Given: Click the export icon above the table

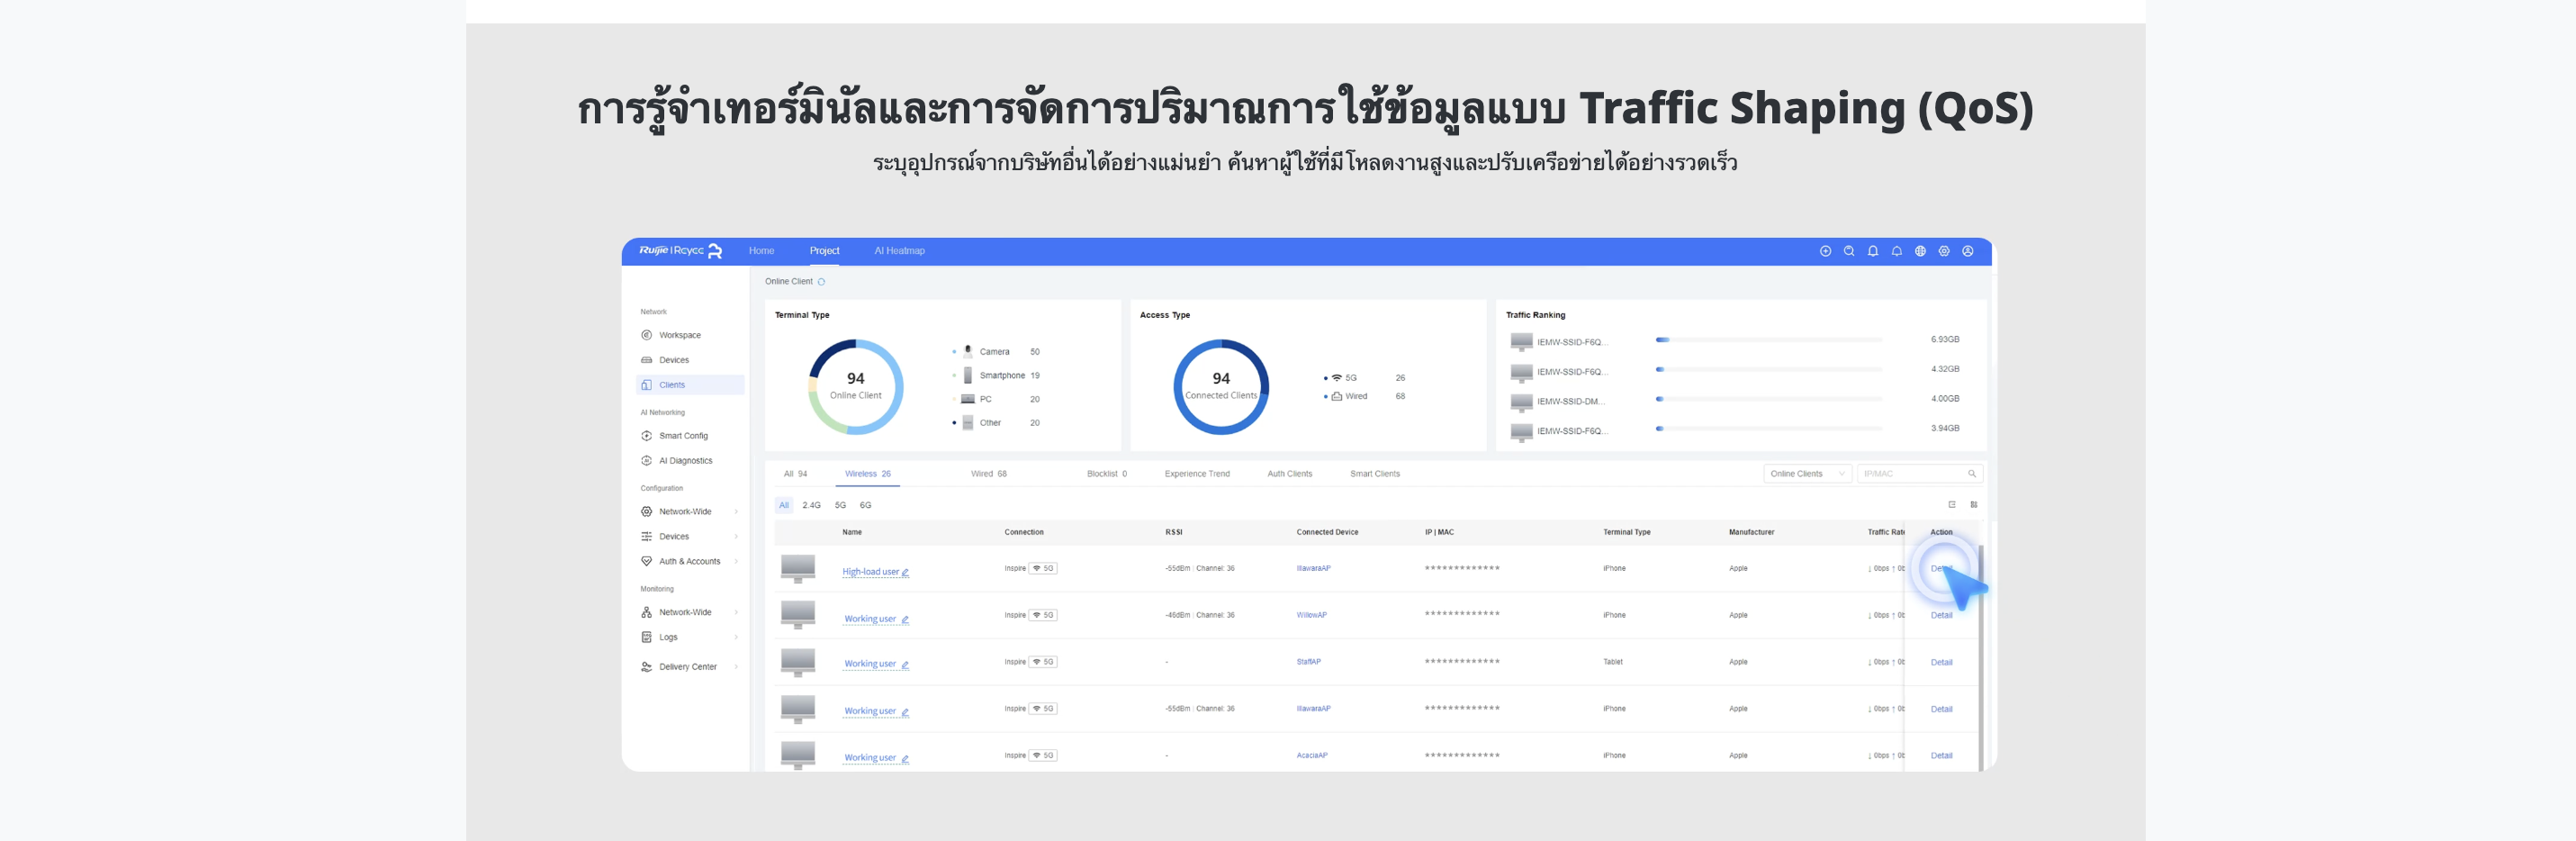Looking at the screenshot, I should pyautogui.click(x=1951, y=505).
